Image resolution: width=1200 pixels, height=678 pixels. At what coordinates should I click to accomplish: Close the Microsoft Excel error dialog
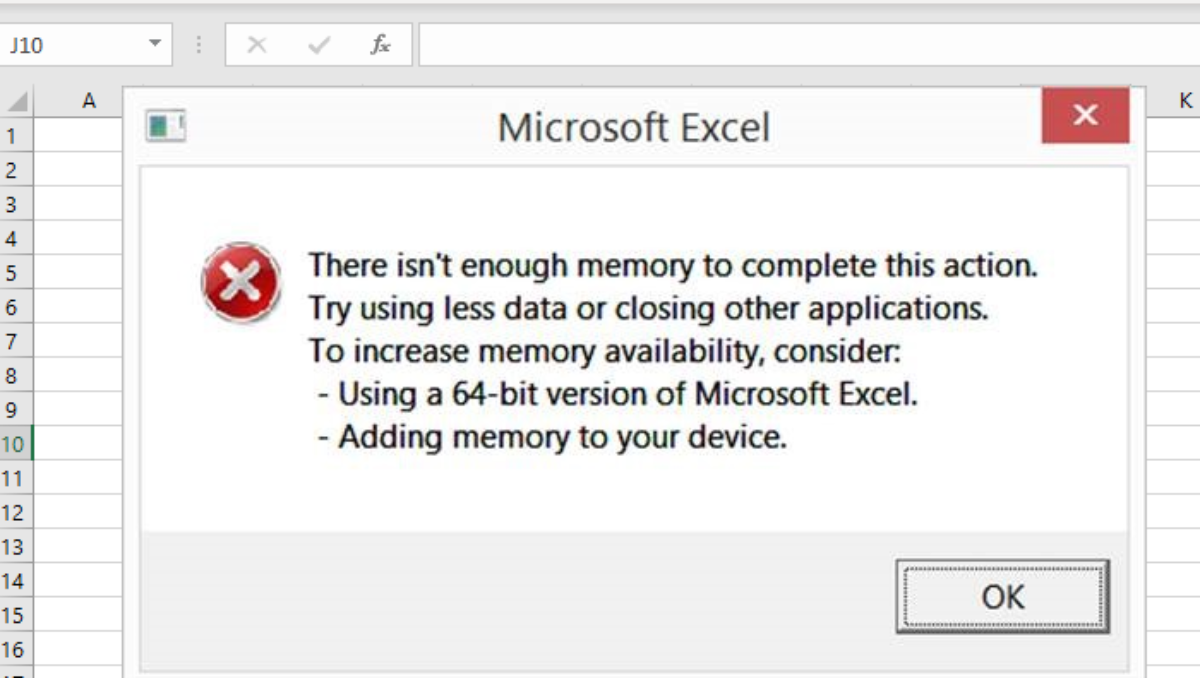tap(1085, 115)
